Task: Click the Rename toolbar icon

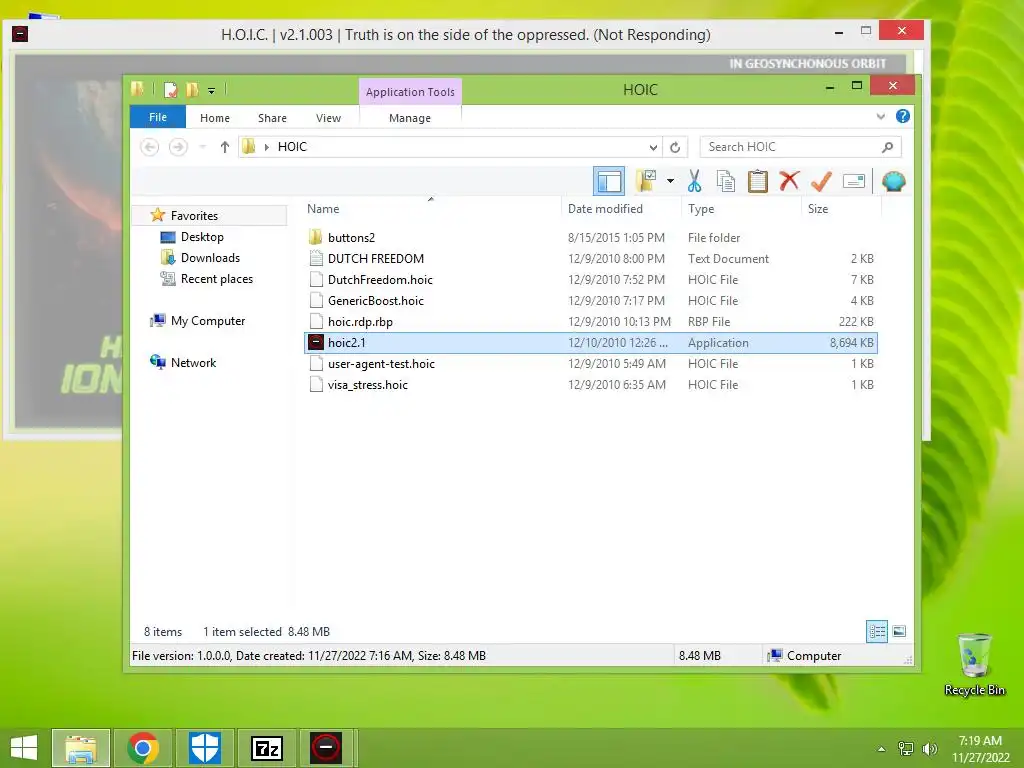Action: [854, 181]
